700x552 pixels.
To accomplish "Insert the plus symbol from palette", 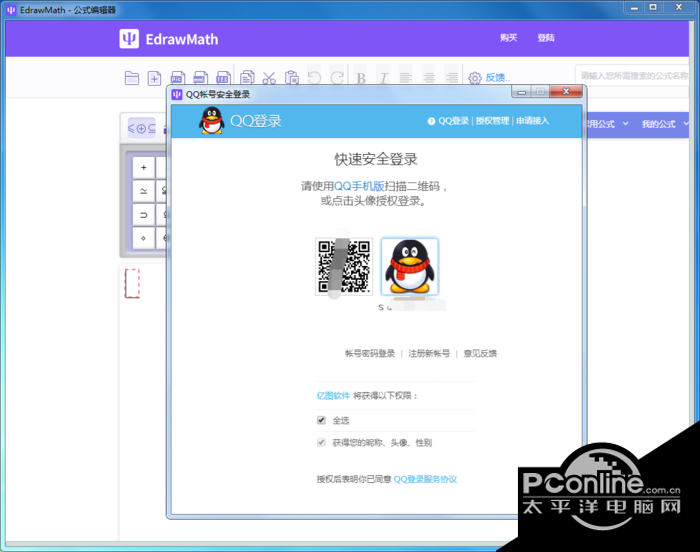I will coord(143,167).
